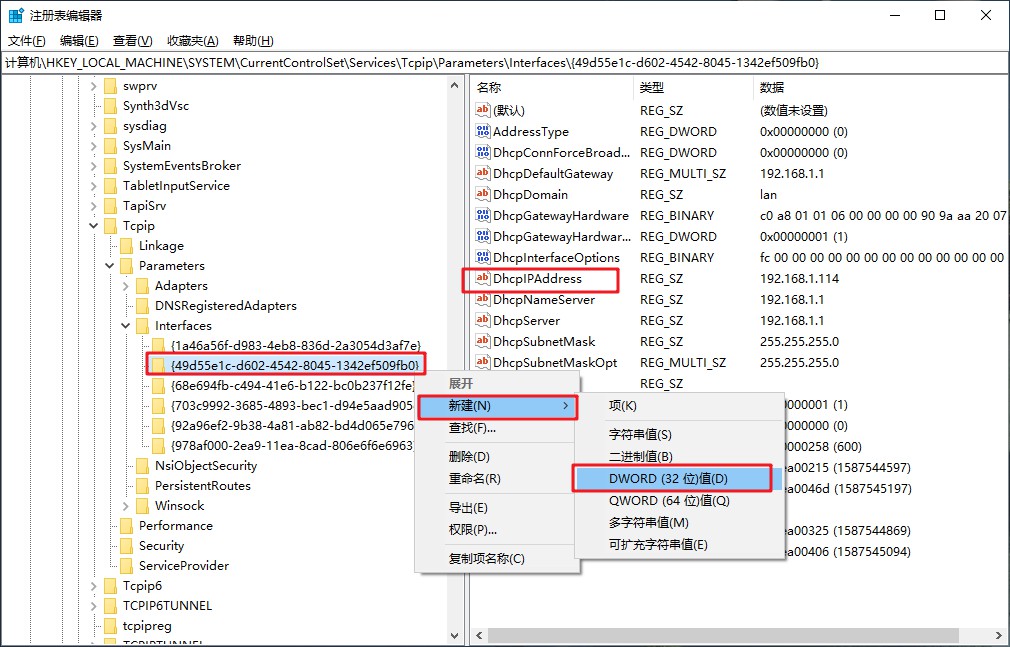Select the AddressType DWORD value icon
This screenshot has height=647, width=1010.
point(481,131)
